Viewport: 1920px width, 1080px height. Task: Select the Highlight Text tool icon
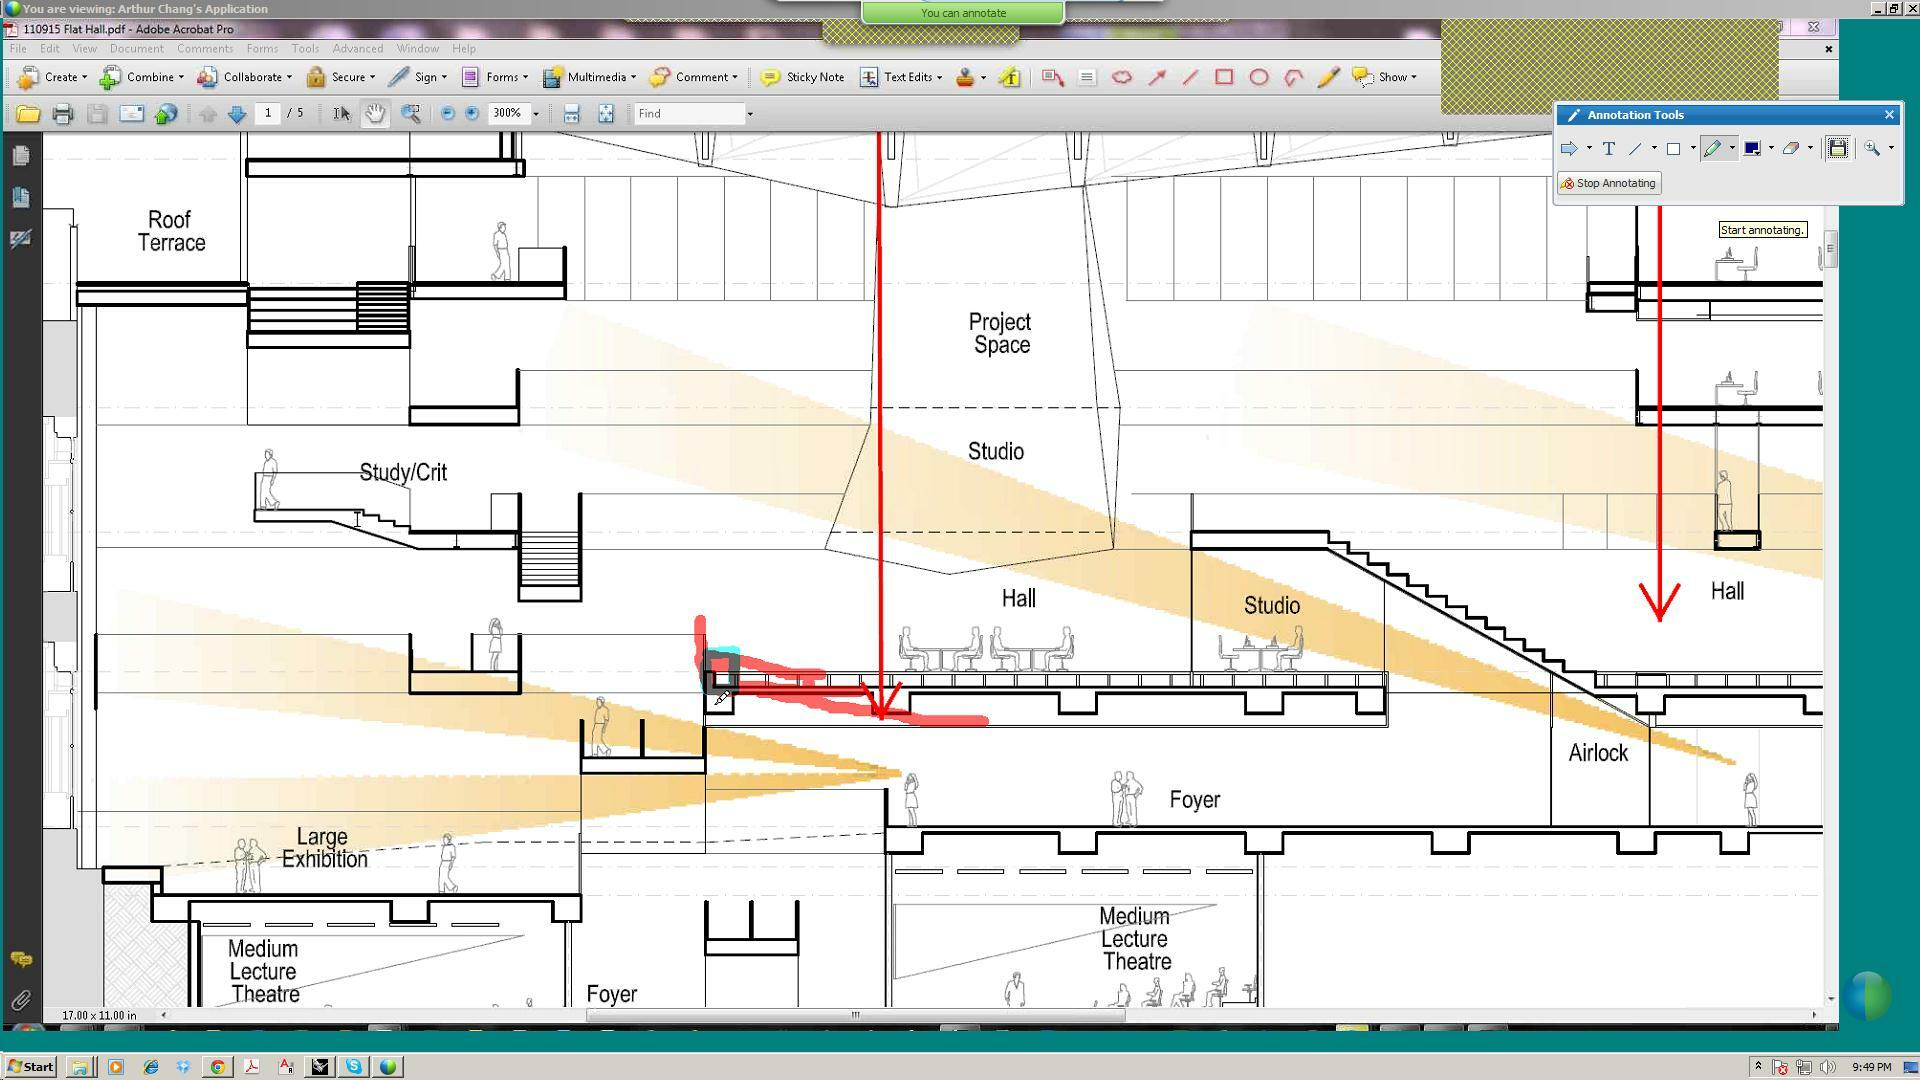(1009, 77)
